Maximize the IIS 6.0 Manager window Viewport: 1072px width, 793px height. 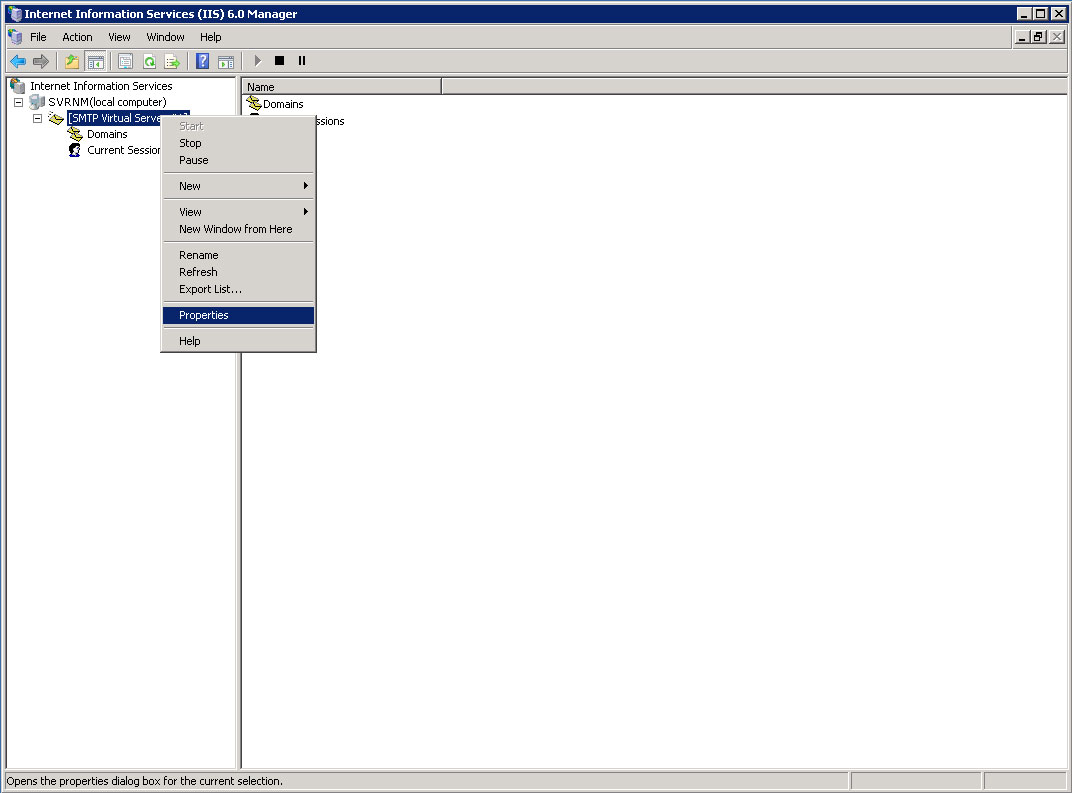(x=1040, y=14)
